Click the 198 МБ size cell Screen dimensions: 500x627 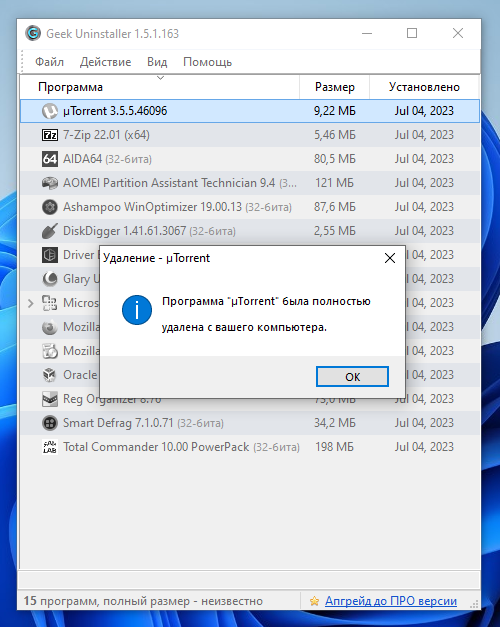click(334, 447)
